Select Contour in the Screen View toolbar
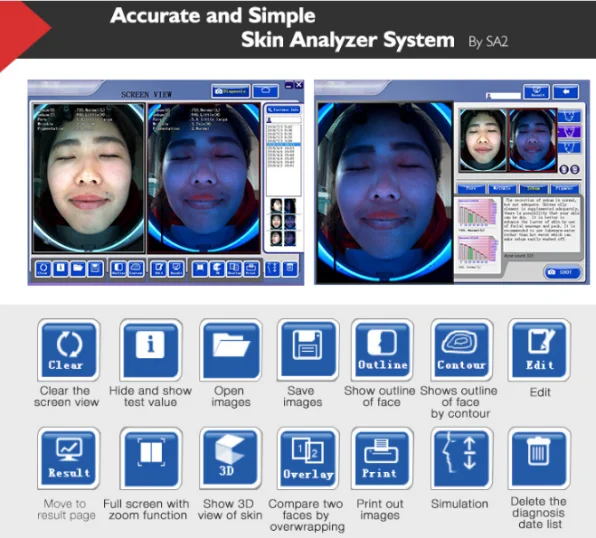The image size is (596, 538). (136, 269)
